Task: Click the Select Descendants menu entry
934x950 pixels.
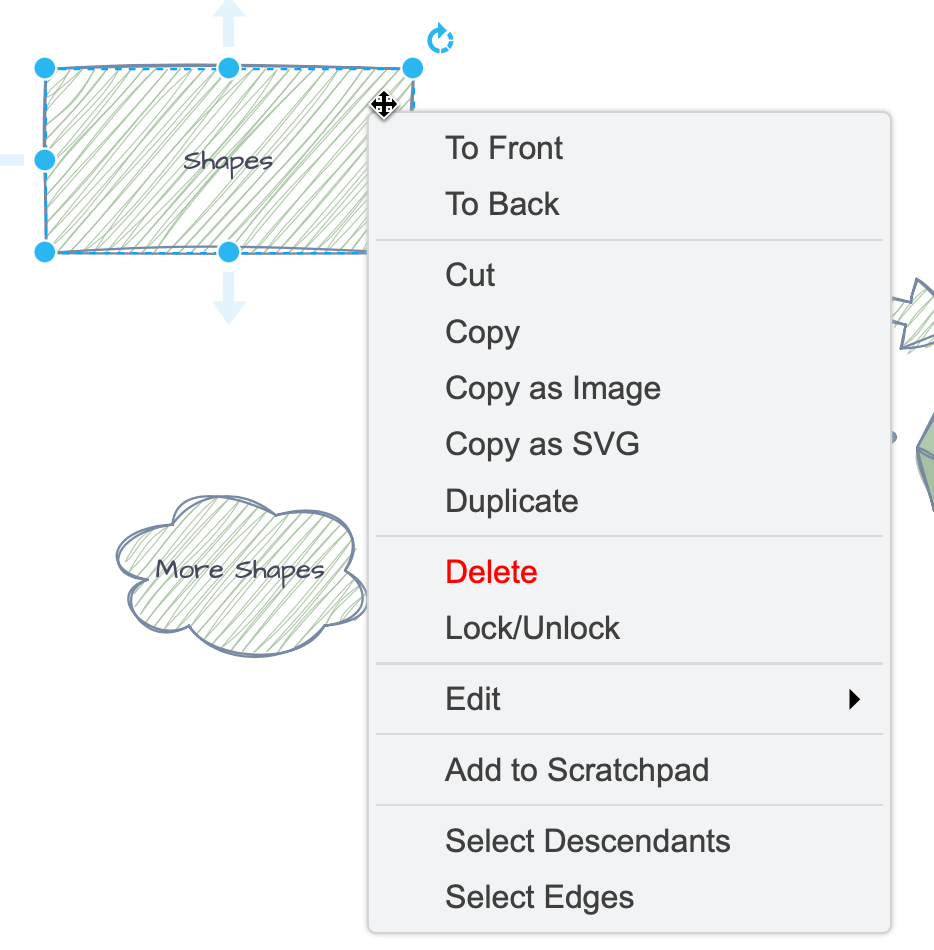Action: (x=587, y=841)
